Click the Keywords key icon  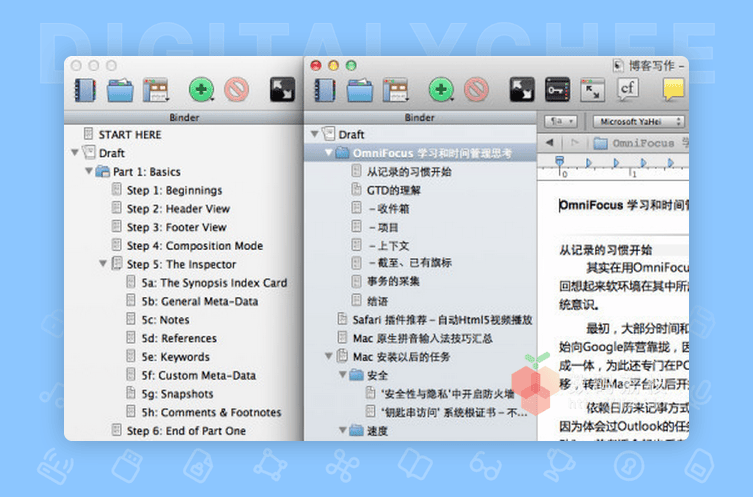pos(558,90)
